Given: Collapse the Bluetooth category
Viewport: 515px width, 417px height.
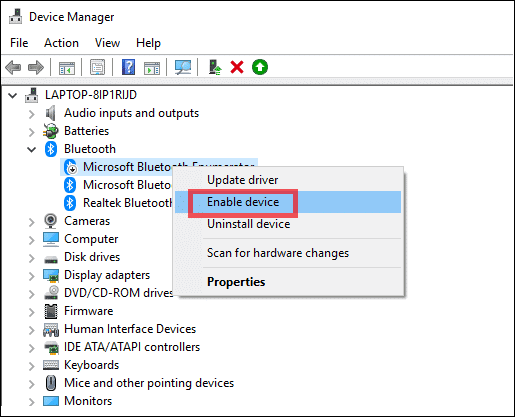Looking at the screenshot, I should click(32, 150).
